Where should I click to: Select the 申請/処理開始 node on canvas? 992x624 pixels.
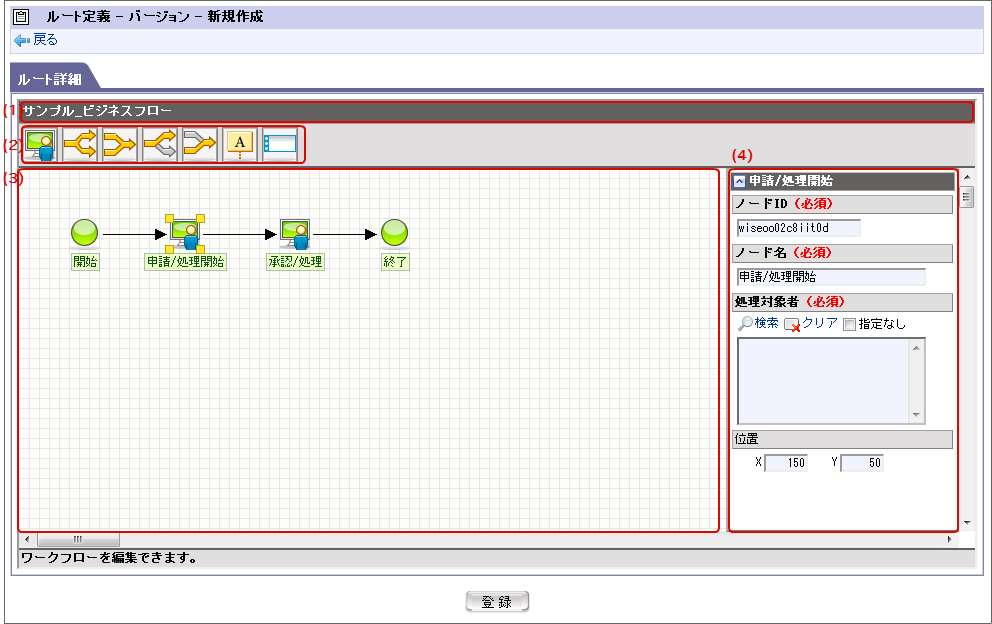click(185, 234)
